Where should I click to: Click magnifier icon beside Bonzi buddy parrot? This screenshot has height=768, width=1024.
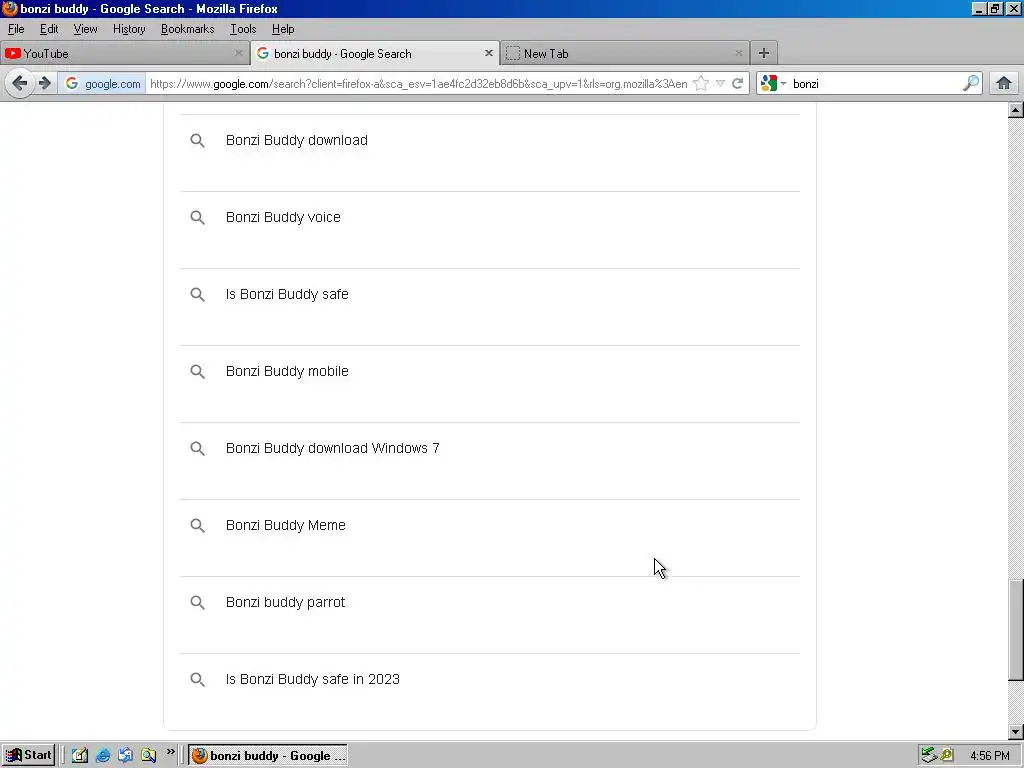(197, 603)
